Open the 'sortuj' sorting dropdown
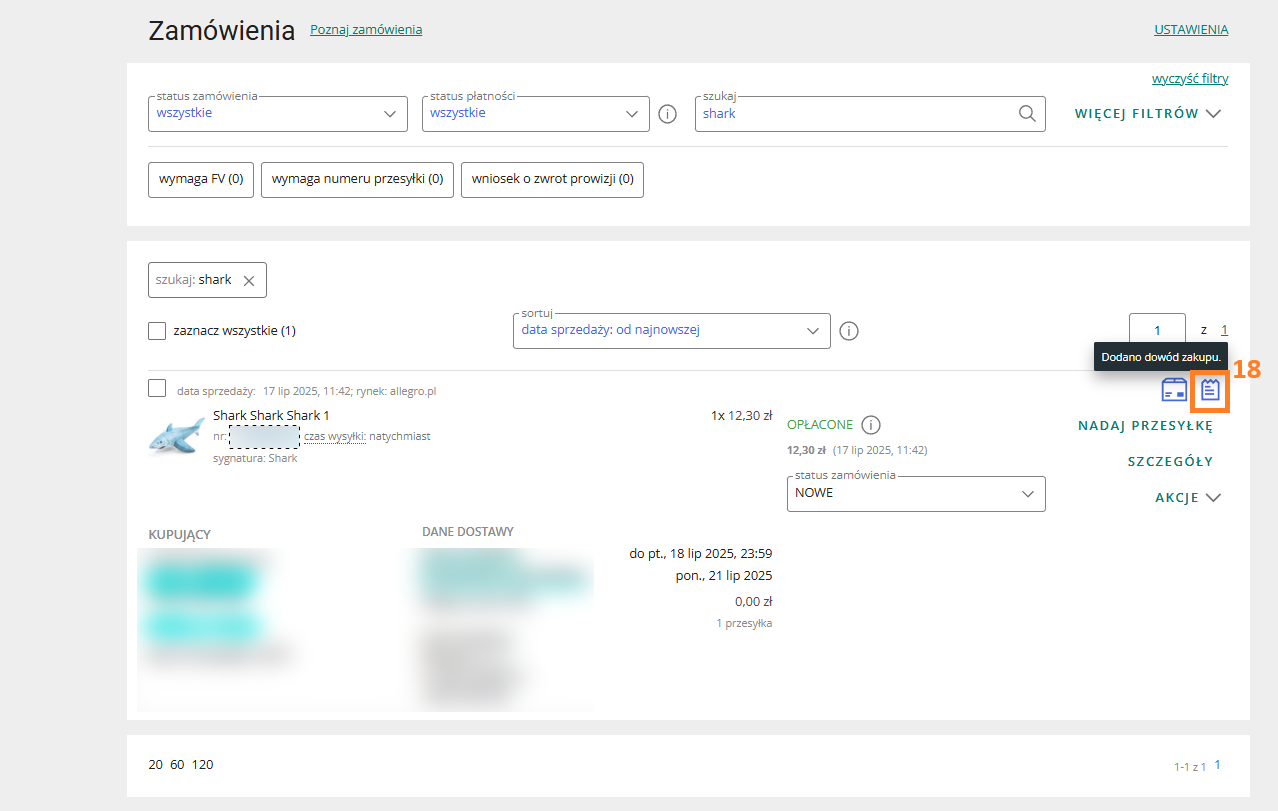The width and height of the screenshot is (1278, 811). (671, 331)
